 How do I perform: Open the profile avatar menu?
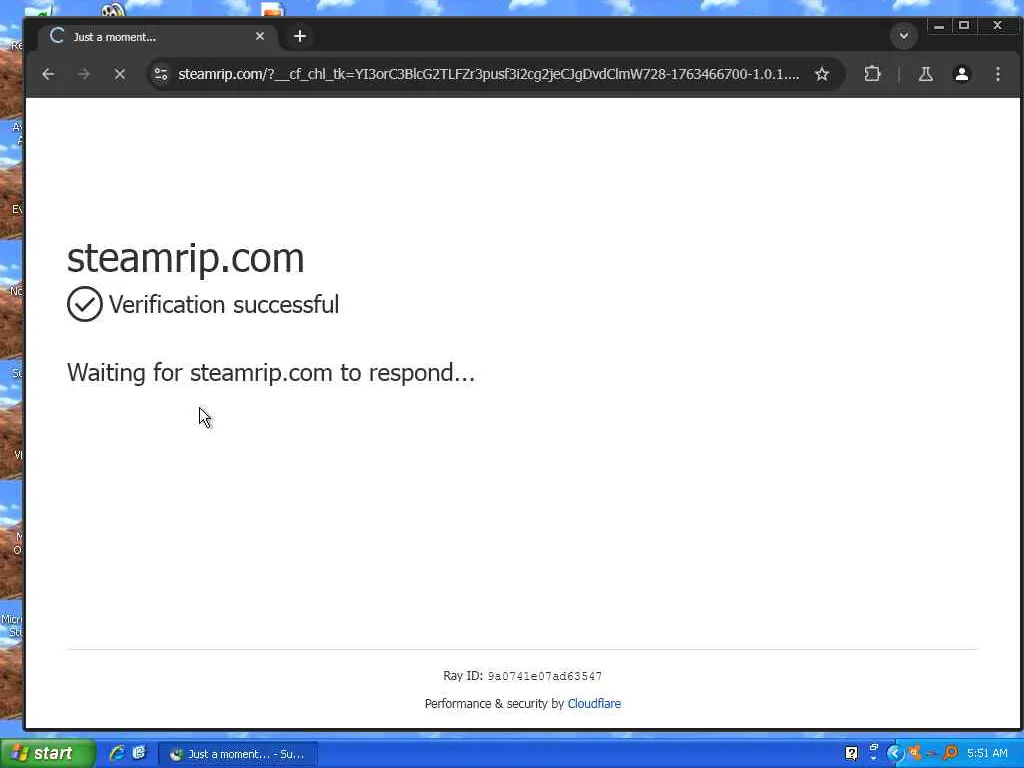(x=961, y=74)
